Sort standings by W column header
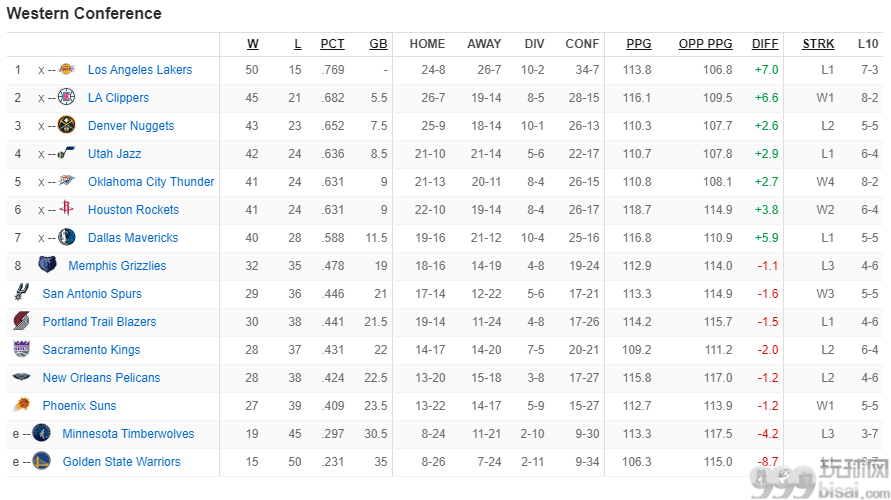The width and height of the screenshot is (891, 500). coord(253,44)
